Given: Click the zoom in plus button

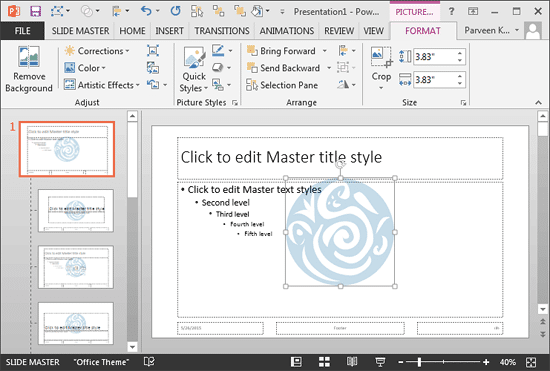Looking at the screenshot, I should pos(486,362).
